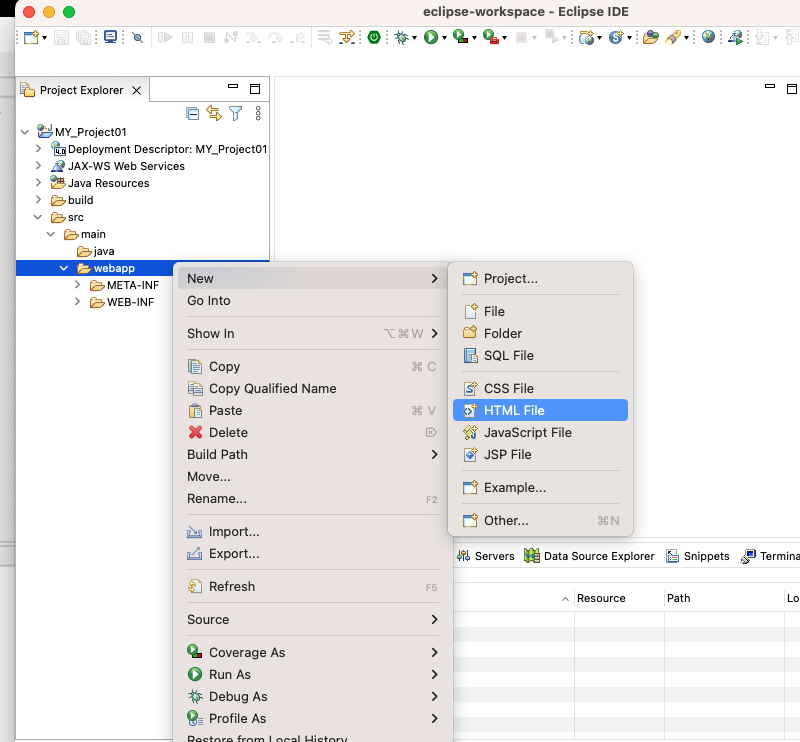Choose JSP File from New submenu
The image size is (800, 742).
pos(540,454)
